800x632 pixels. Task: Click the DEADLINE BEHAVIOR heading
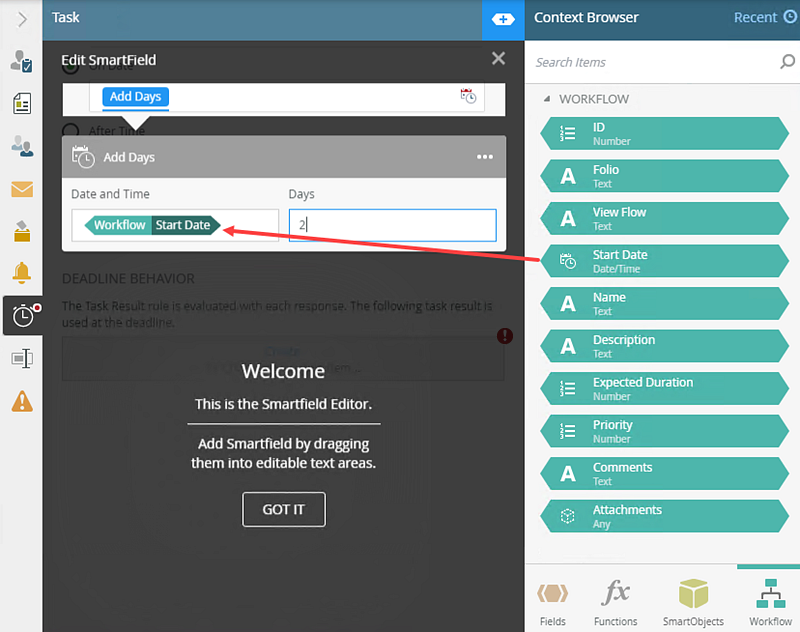[128, 279]
